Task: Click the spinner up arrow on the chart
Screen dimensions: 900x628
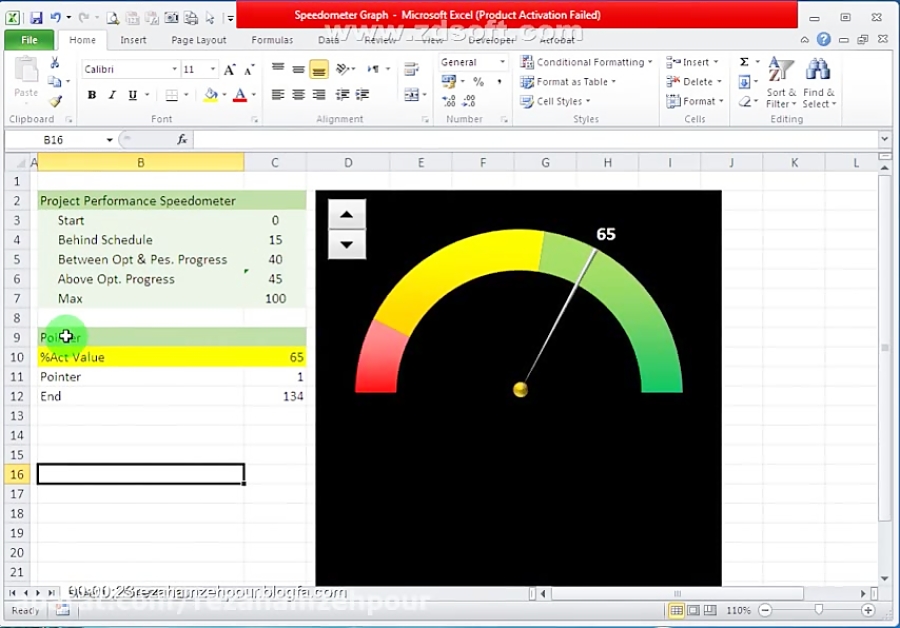Action: (x=347, y=215)
